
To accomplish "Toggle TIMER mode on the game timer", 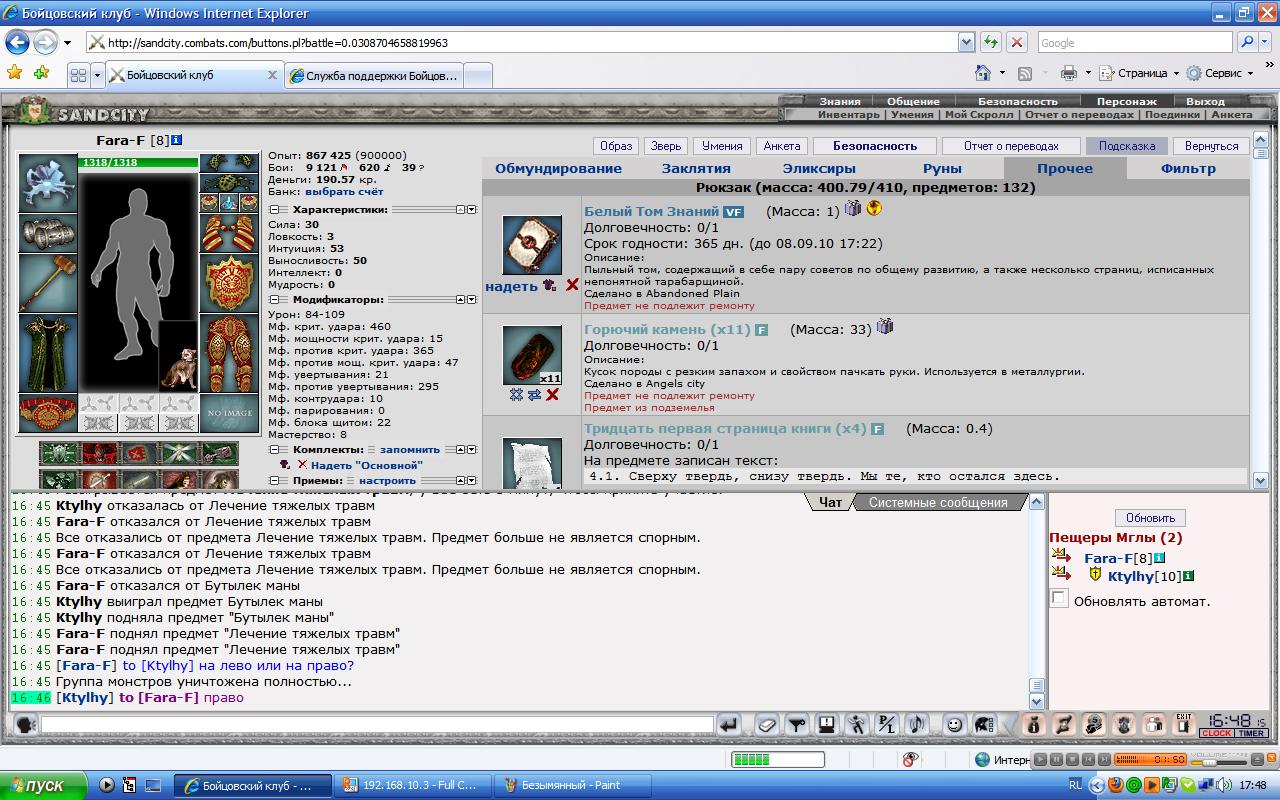I will (x=1251, y=733).
